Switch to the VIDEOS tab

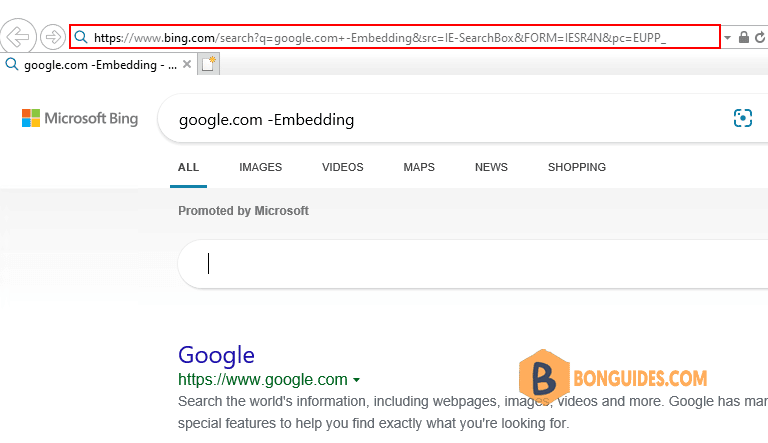343,167
